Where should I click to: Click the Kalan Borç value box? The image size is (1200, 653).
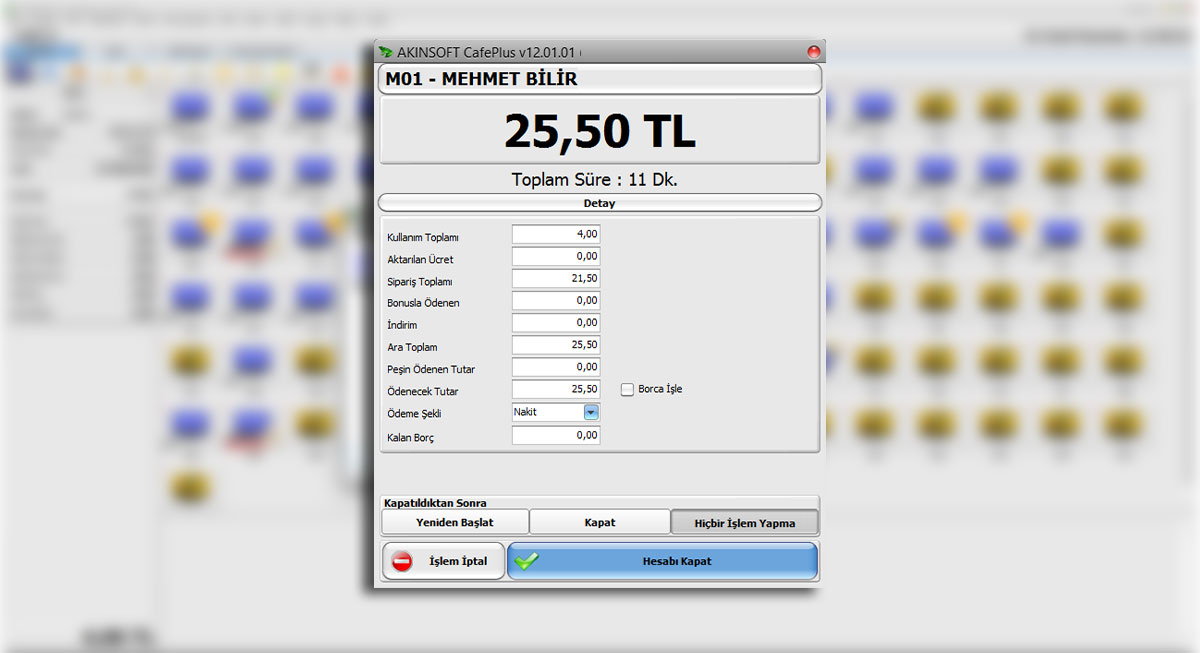(555, 435)
